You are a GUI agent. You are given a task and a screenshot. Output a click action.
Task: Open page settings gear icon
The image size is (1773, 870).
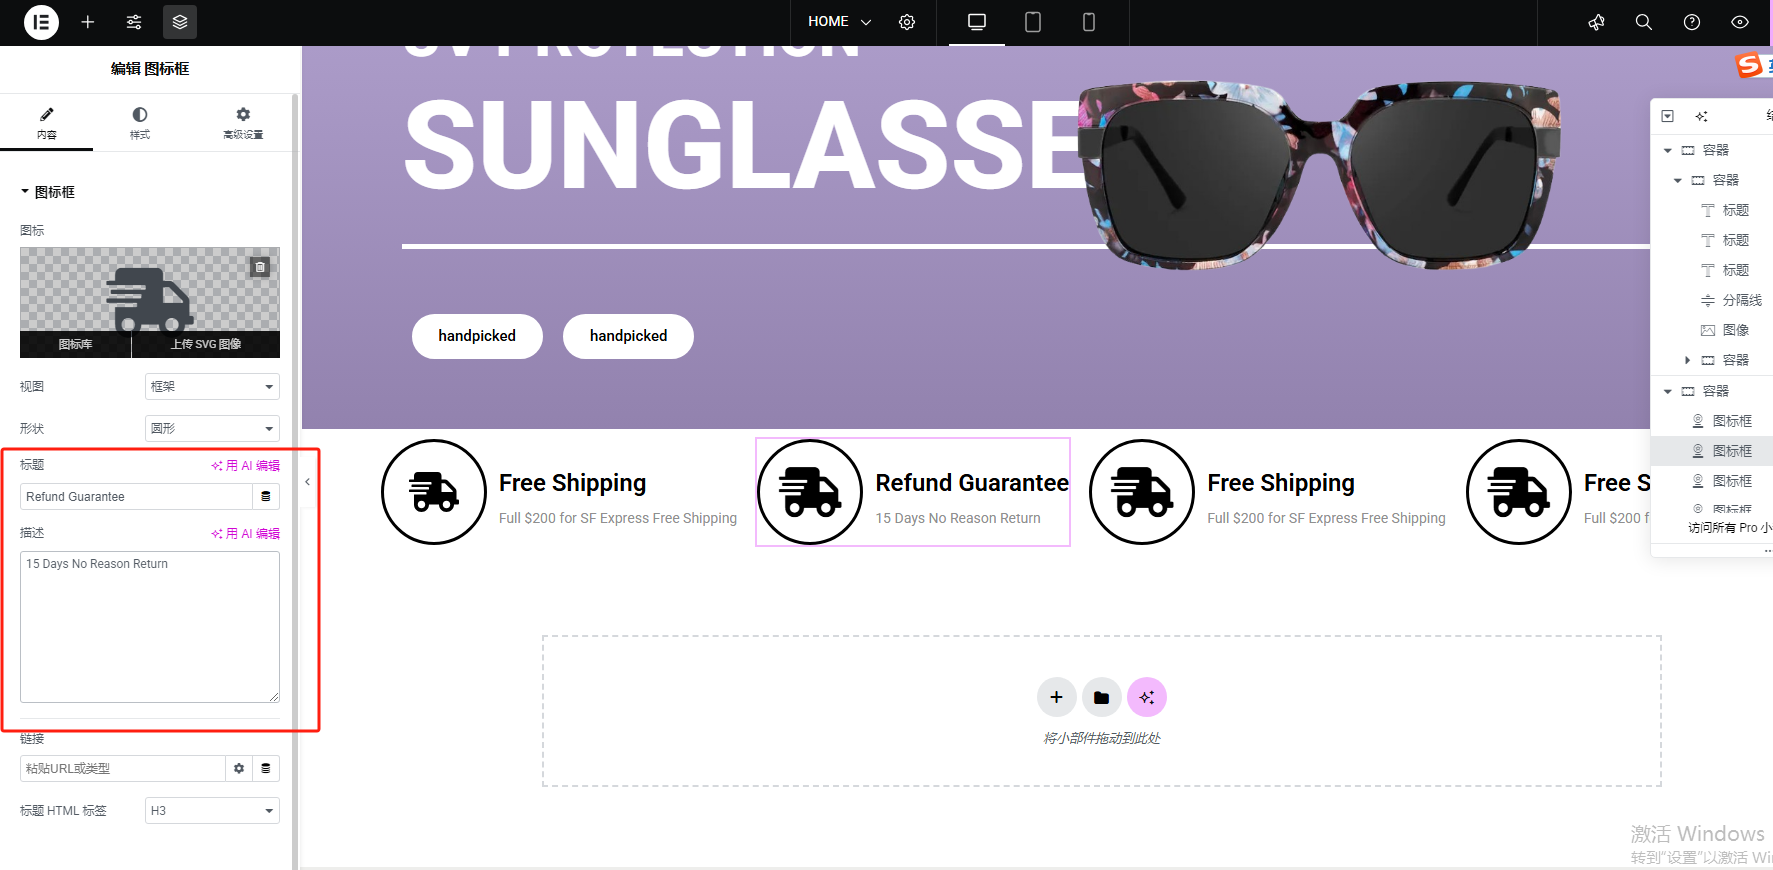[x=907, y=22]
